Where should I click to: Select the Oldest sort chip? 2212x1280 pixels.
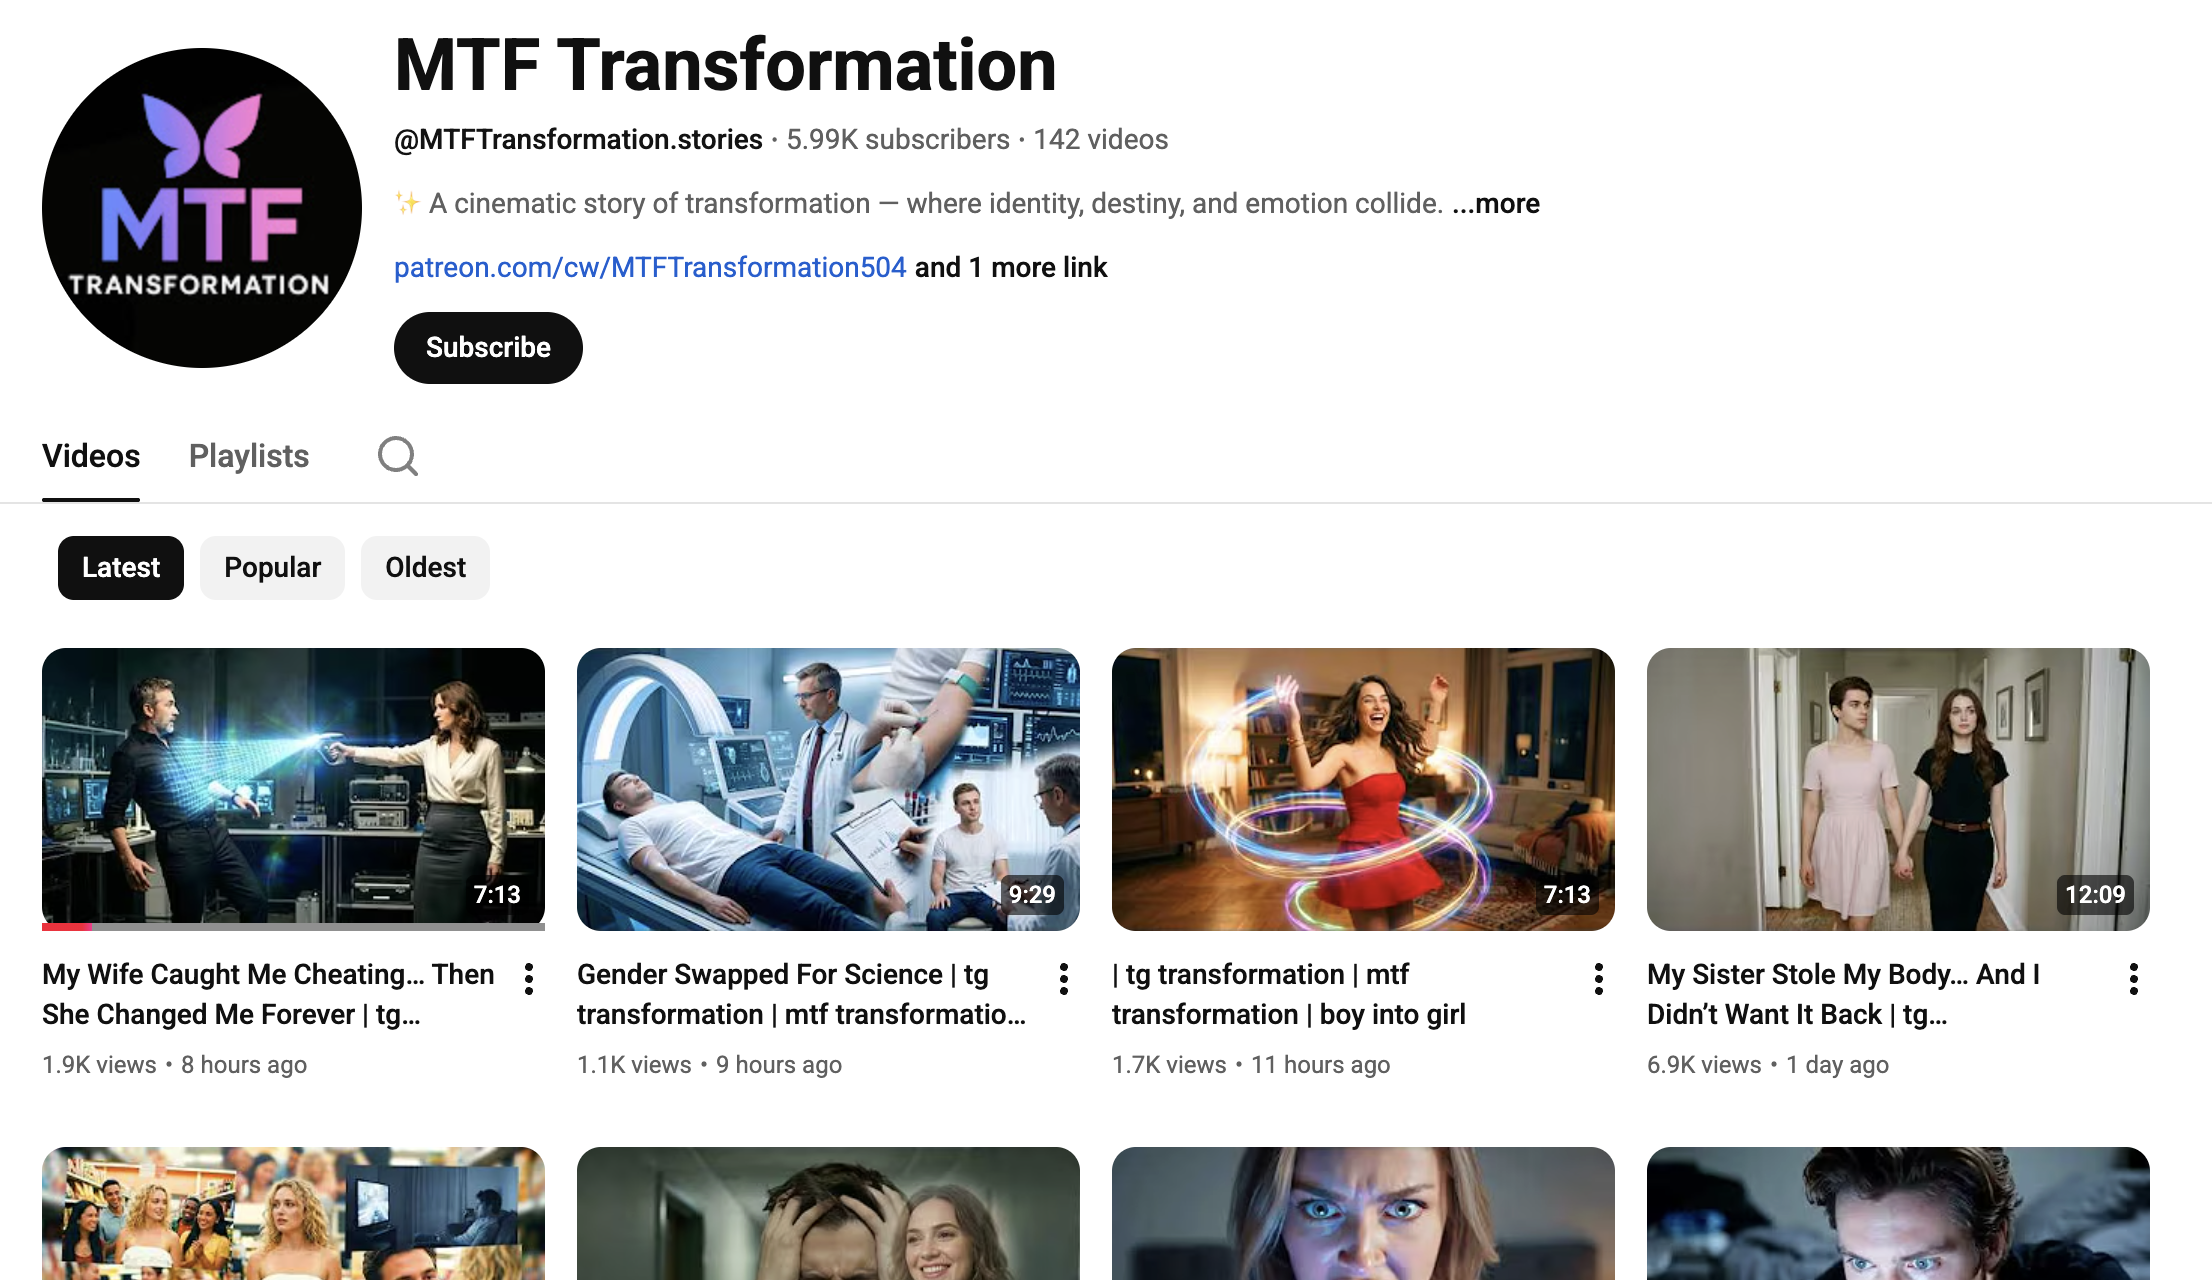425,568
